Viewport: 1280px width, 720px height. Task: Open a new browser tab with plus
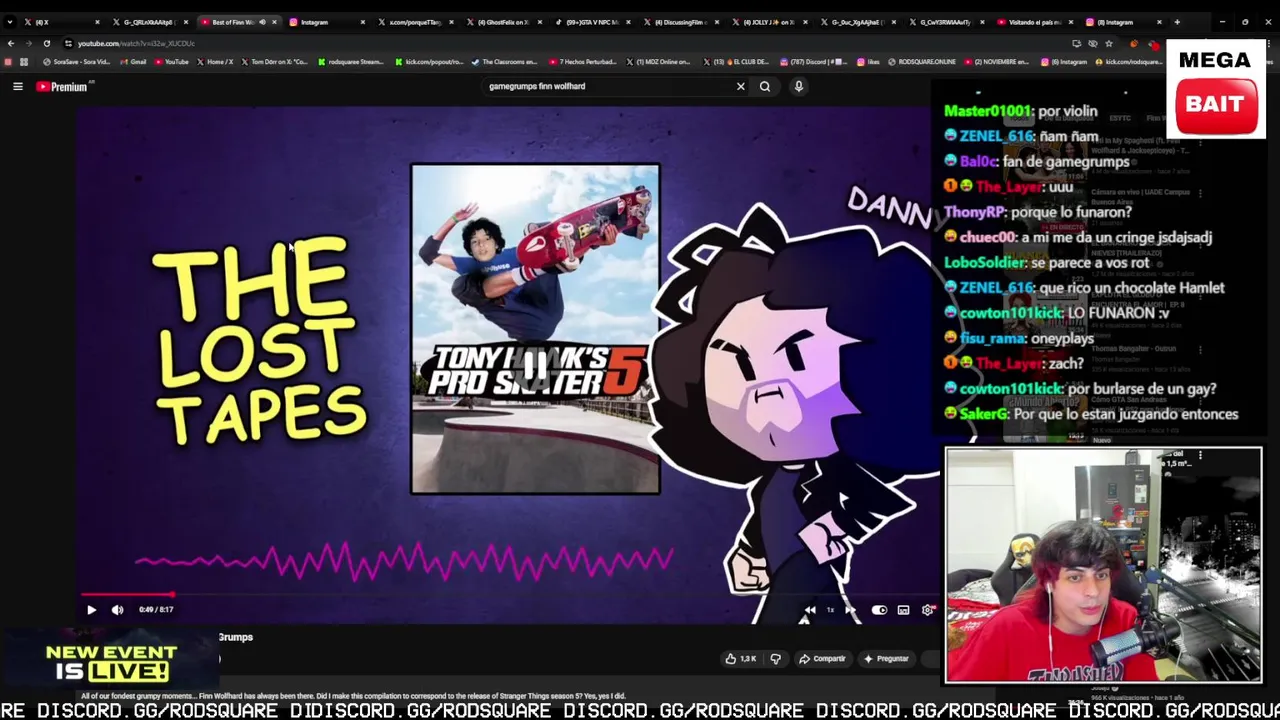click(x=1176, y=22)
